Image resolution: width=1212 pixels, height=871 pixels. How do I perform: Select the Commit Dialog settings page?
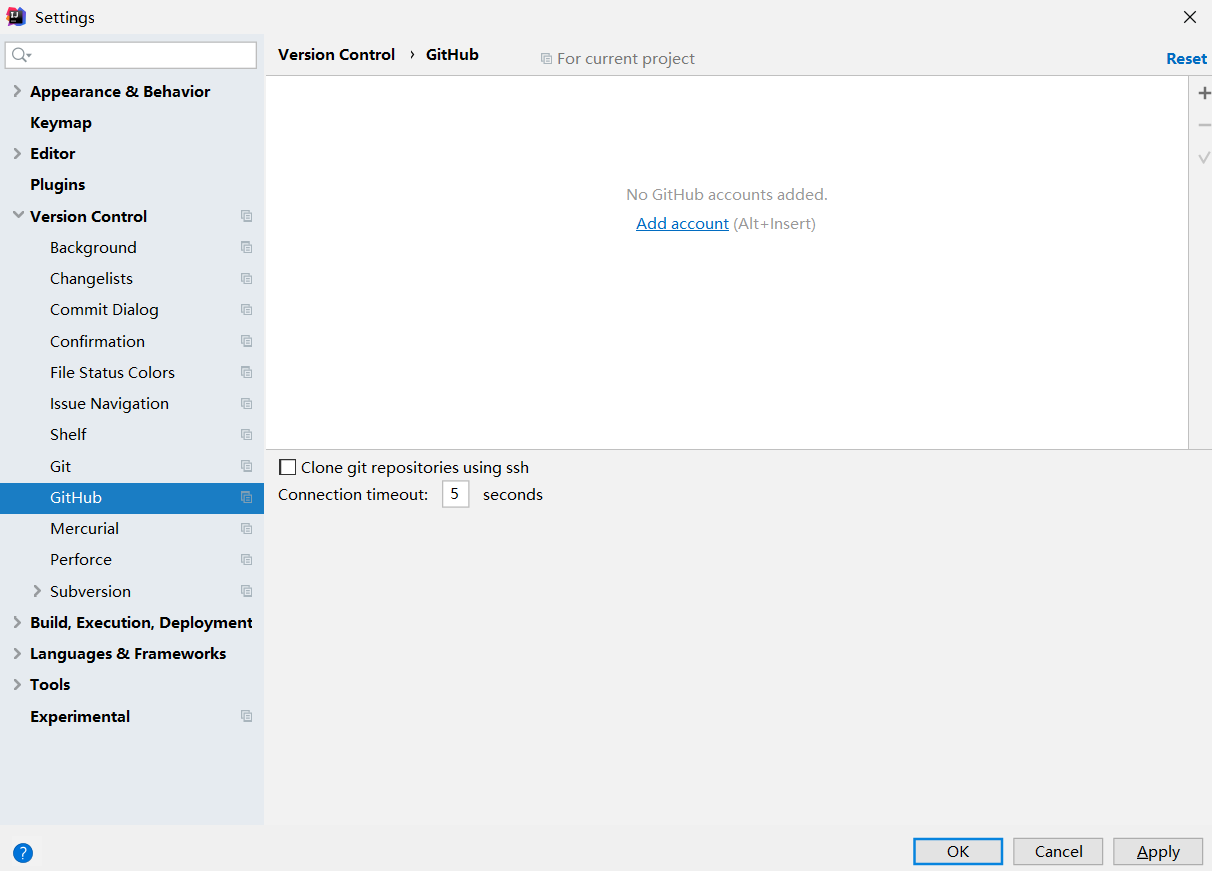[x=104, y=310]
